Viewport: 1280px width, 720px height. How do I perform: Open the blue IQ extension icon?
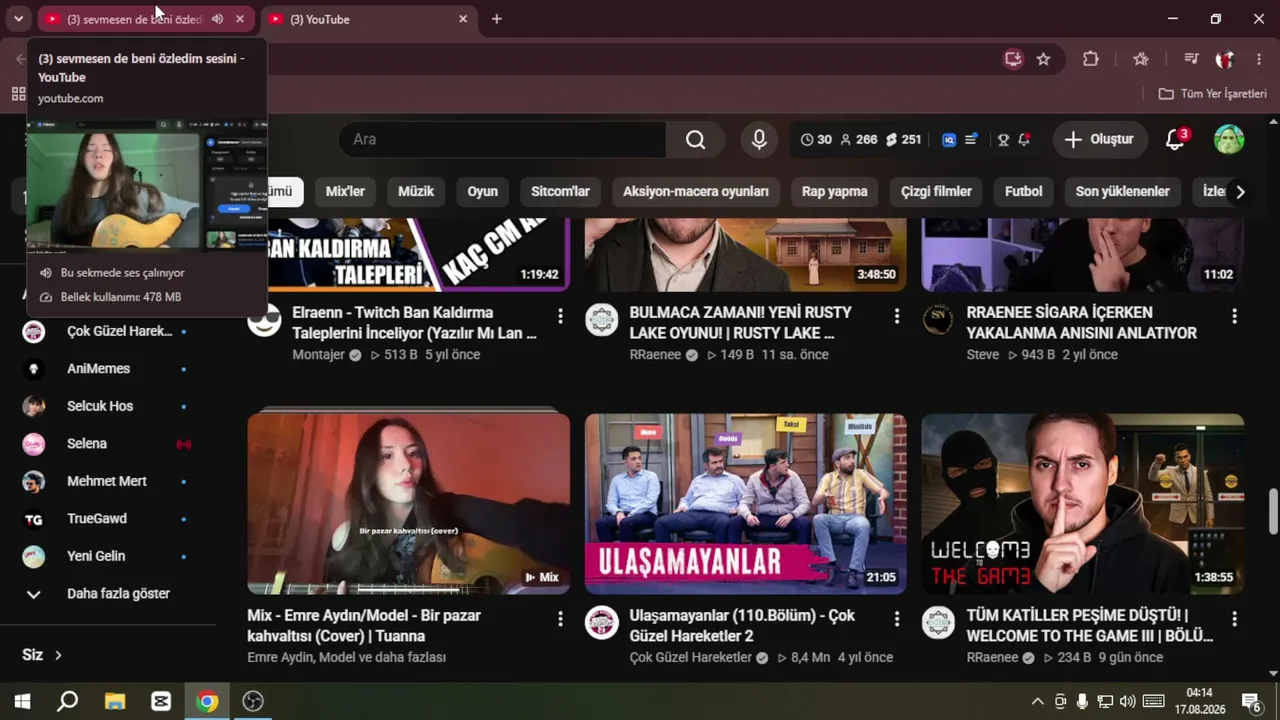(949, 140)
